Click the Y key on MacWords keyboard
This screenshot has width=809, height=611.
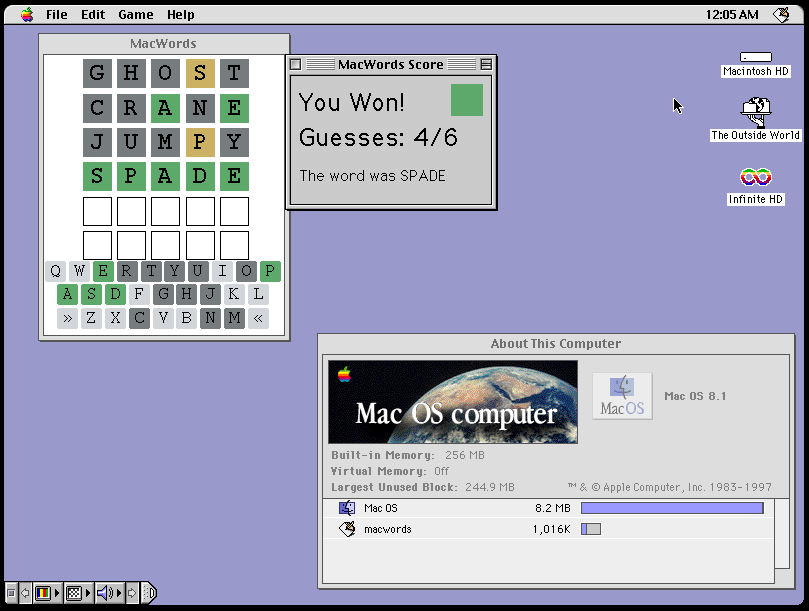click(x=174, y=271)
